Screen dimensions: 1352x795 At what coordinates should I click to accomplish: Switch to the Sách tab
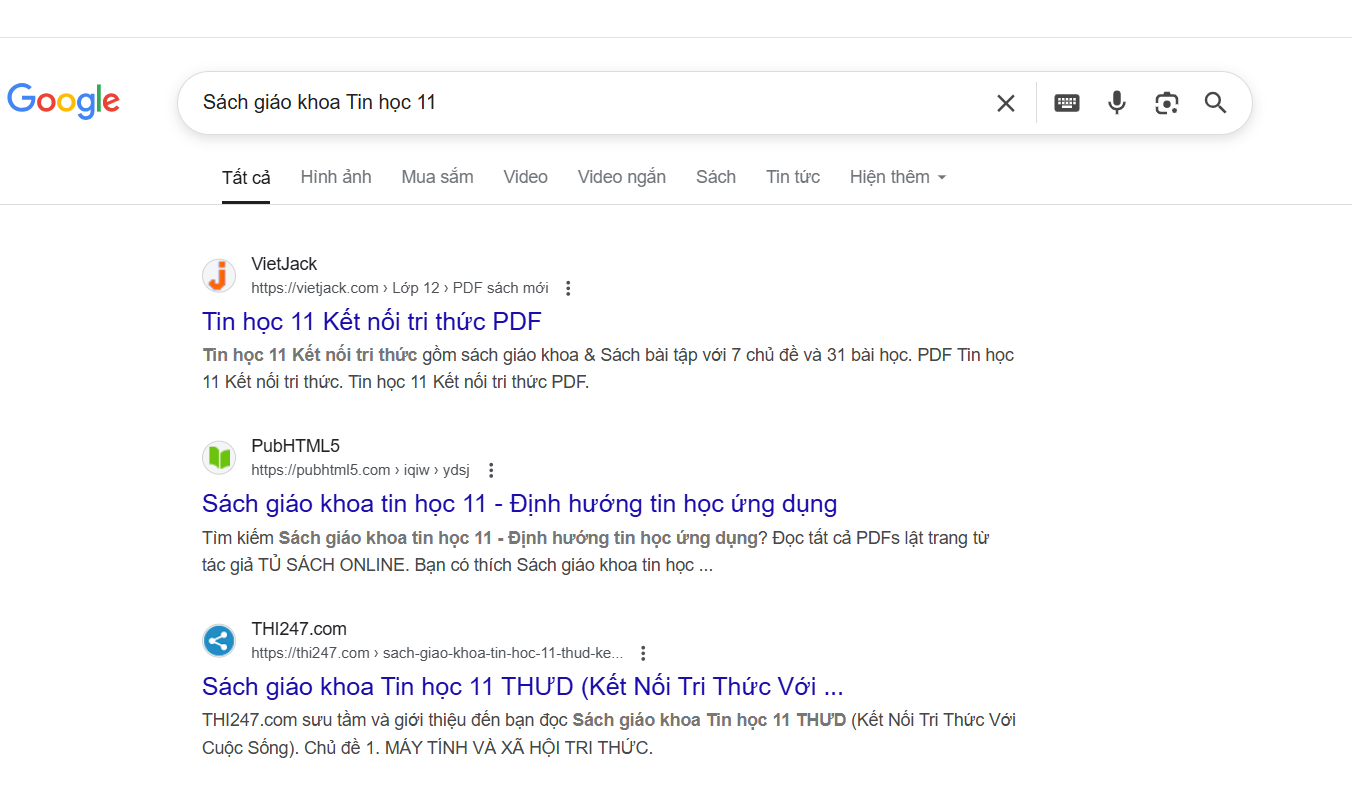pyautogui.click(x=716, y=177)
